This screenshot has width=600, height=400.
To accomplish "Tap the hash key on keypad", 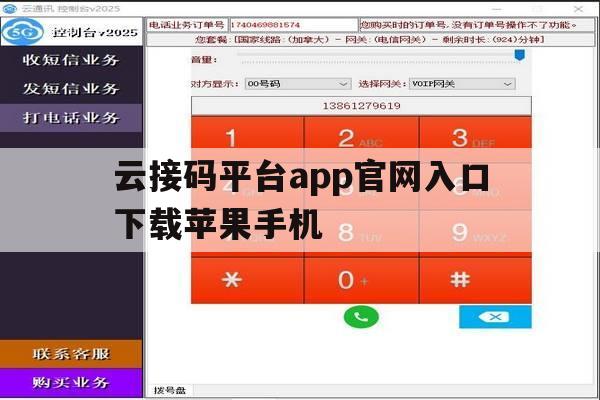I will [476, 280].
